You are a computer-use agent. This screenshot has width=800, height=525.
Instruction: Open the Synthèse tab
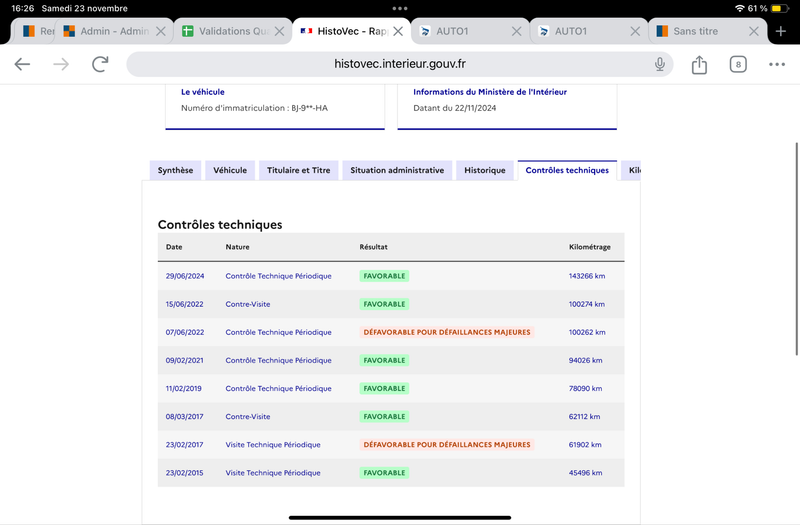click(x=175, y=170)
